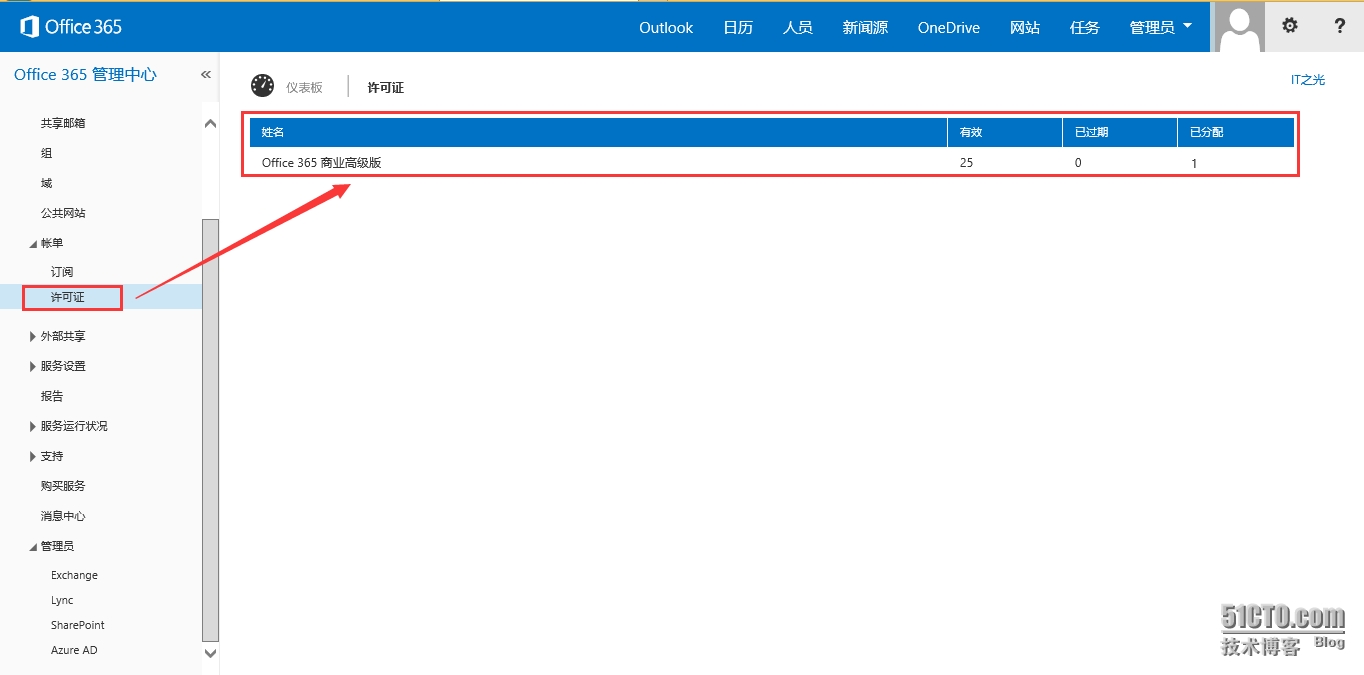Expand the 服务运行状况 section
1364x675 pixels.
33,427
